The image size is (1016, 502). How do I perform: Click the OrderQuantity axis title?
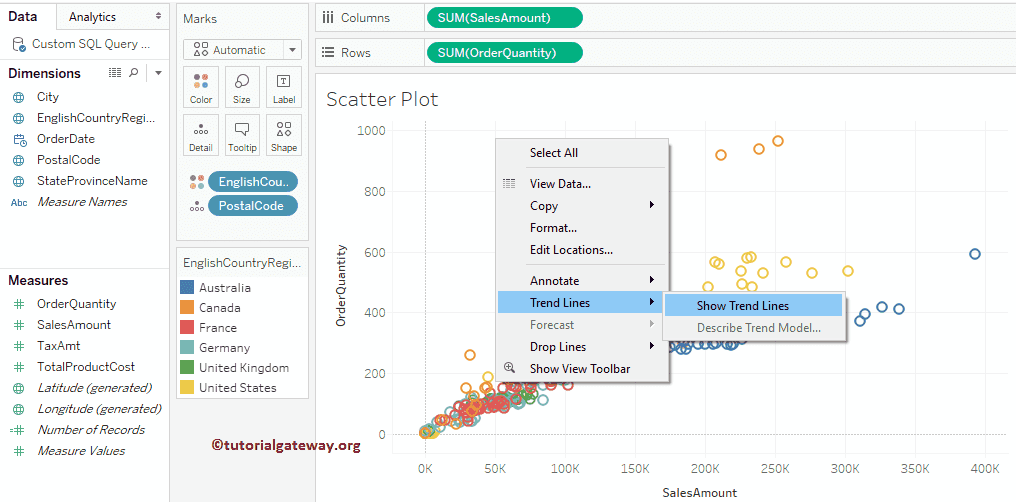click(341, 285)
